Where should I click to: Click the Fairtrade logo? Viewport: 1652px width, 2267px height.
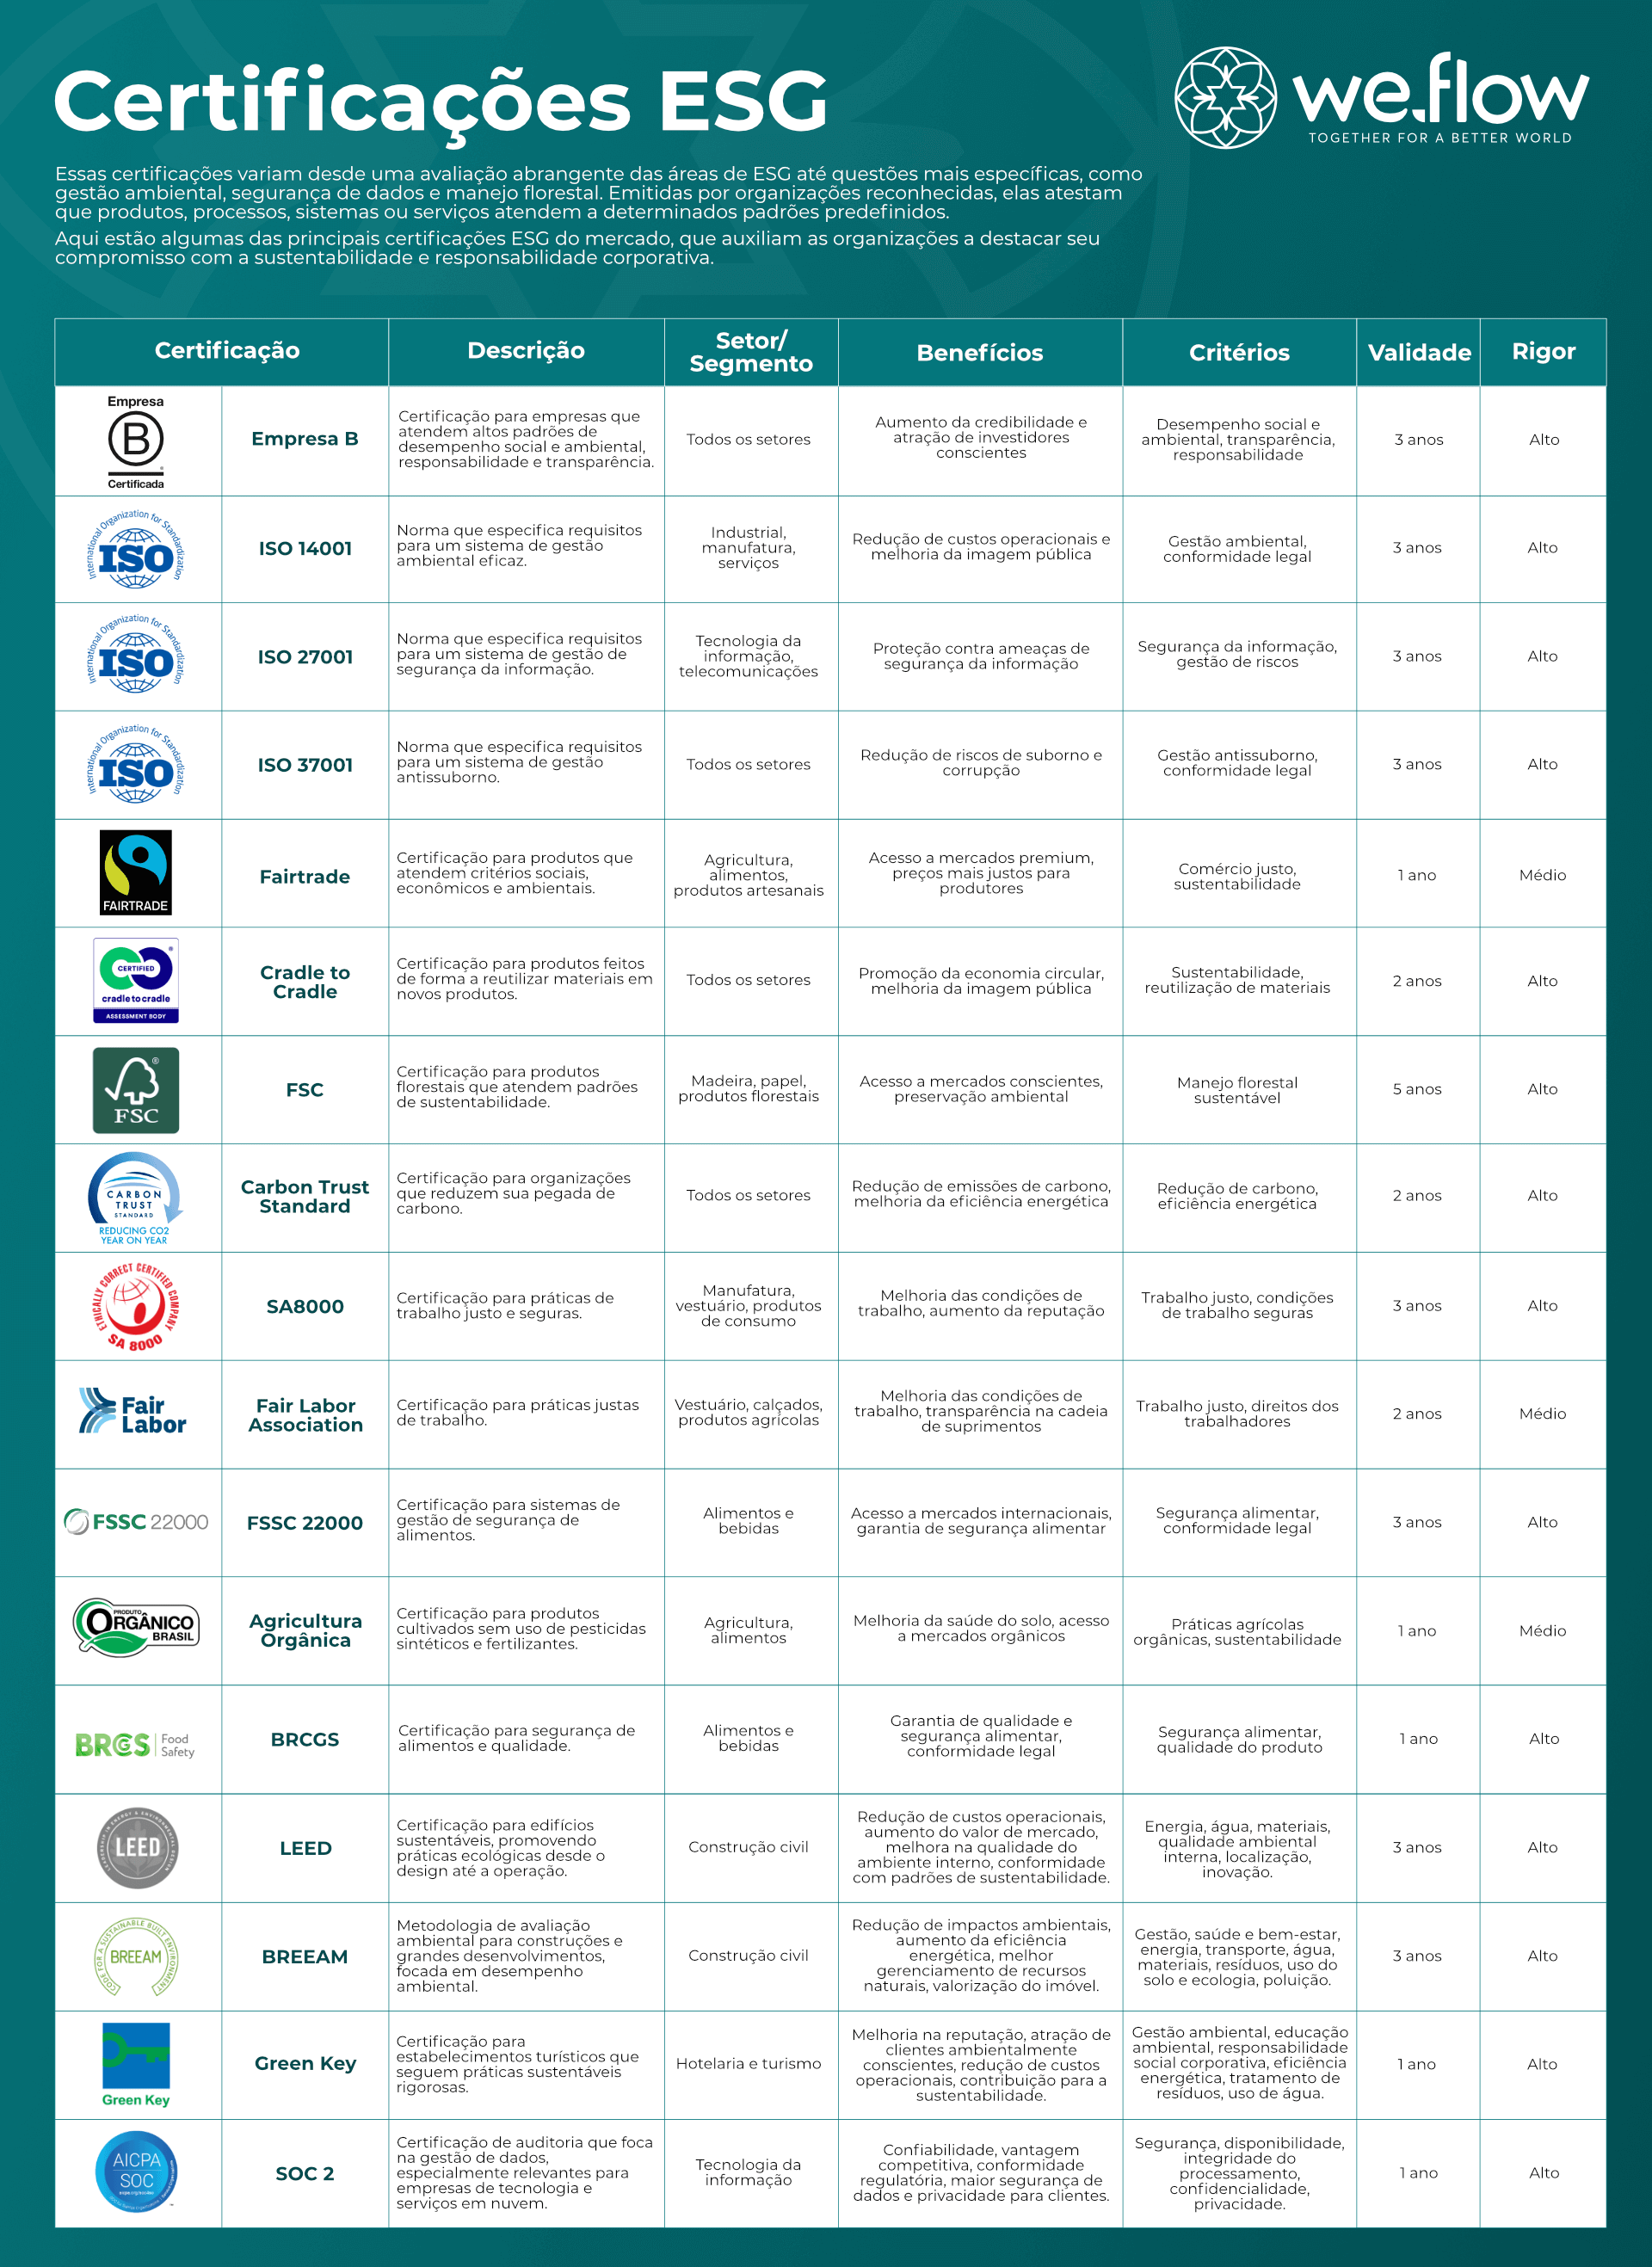click(x=136, y=872)
